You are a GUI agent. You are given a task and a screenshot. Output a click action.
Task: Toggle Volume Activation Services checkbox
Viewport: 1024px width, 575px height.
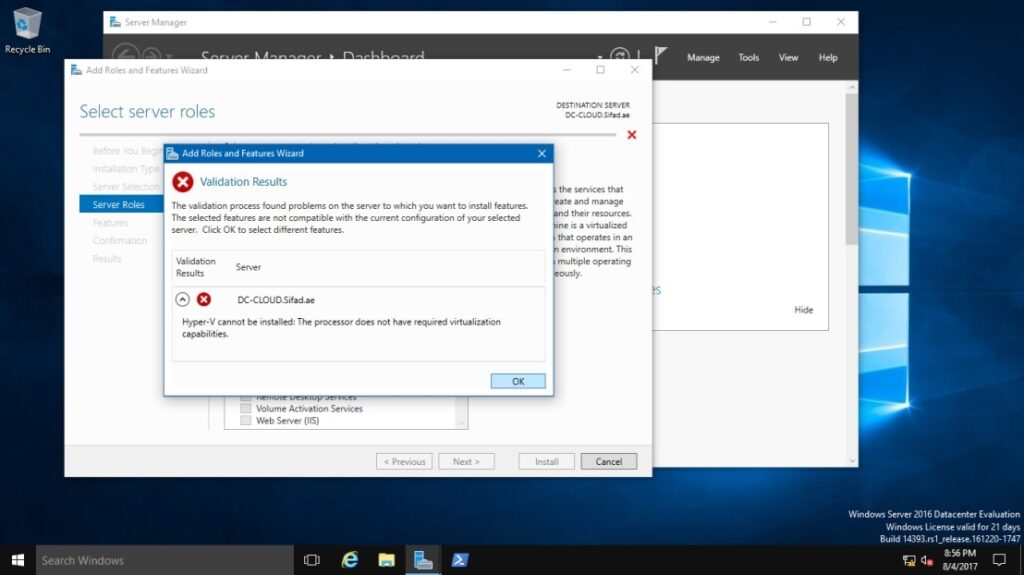(x=246, y=408)
